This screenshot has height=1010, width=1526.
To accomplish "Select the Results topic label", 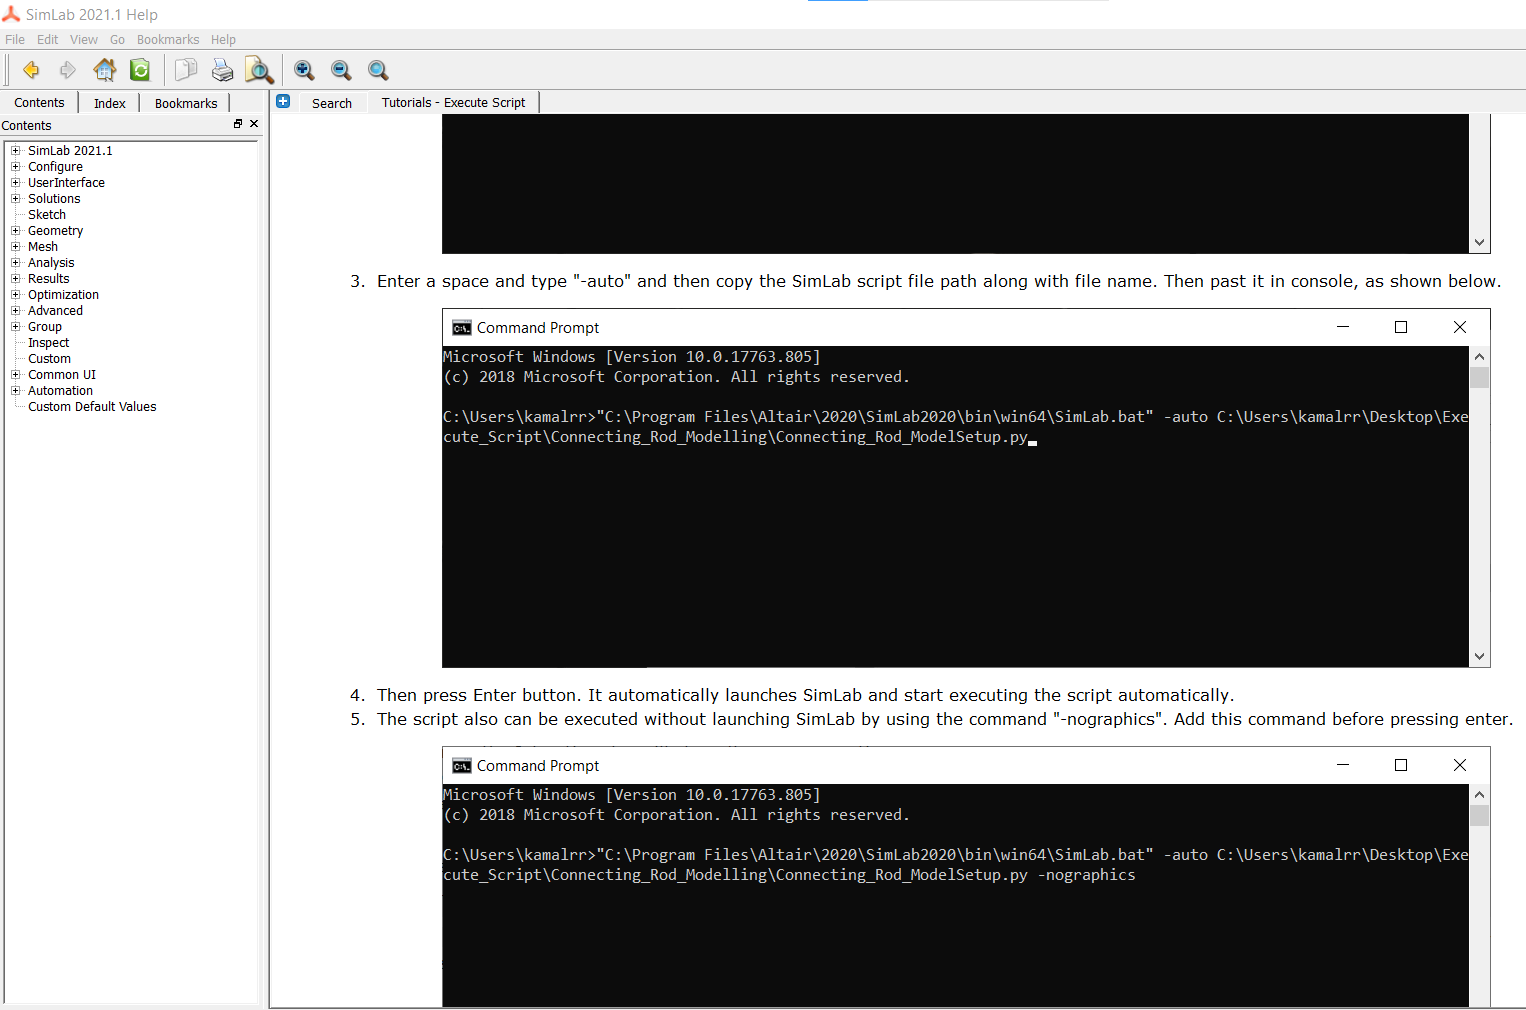I will (48, 279).
